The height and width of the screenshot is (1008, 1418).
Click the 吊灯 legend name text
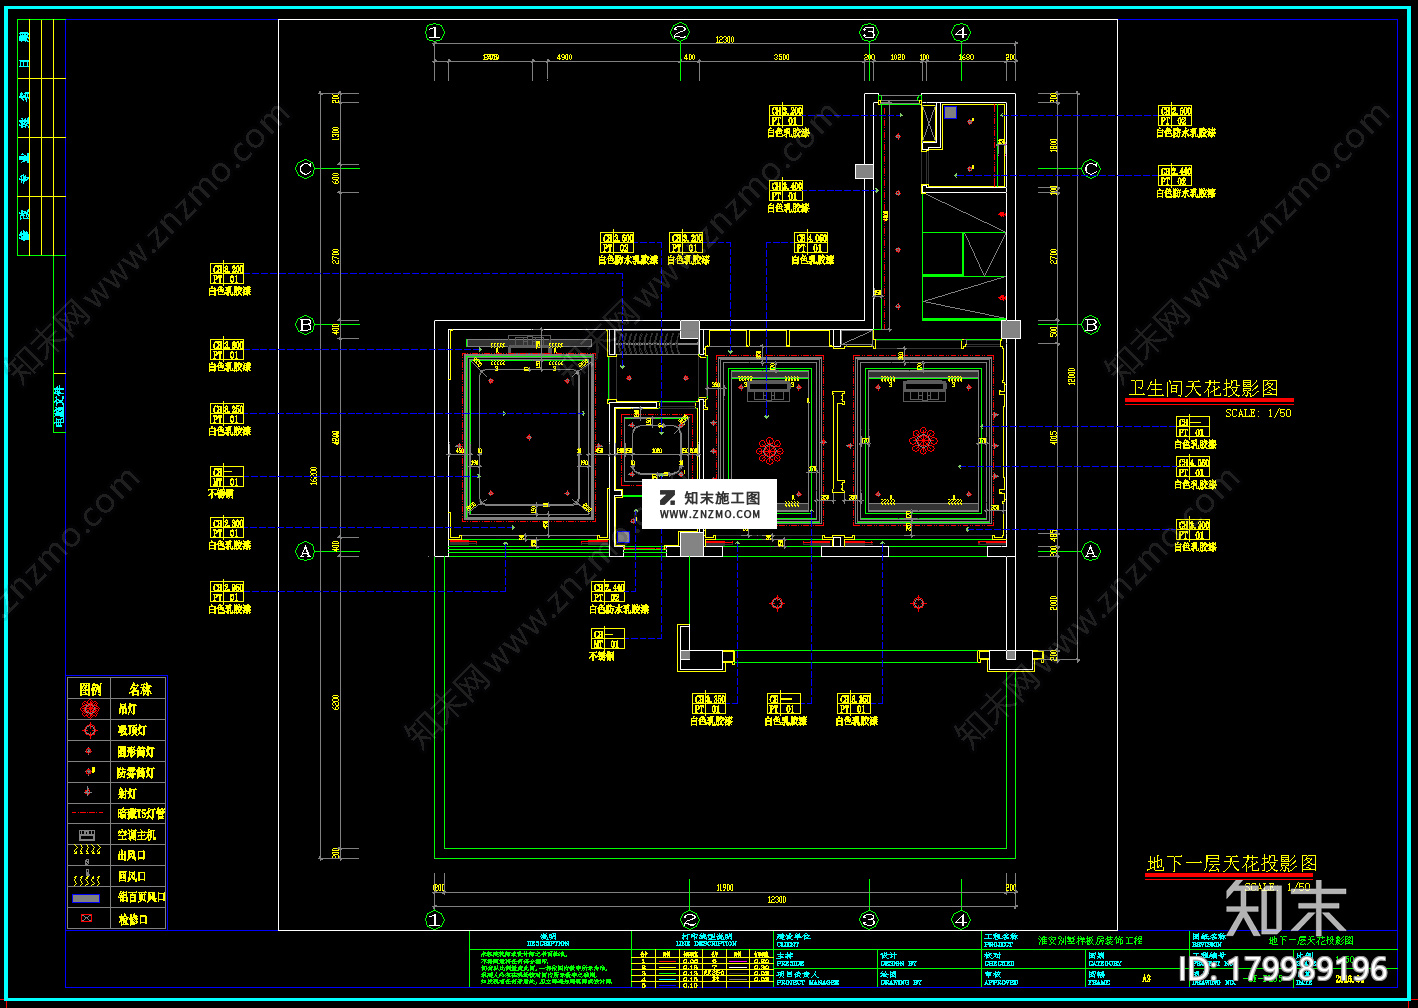[x=127, y=709]
